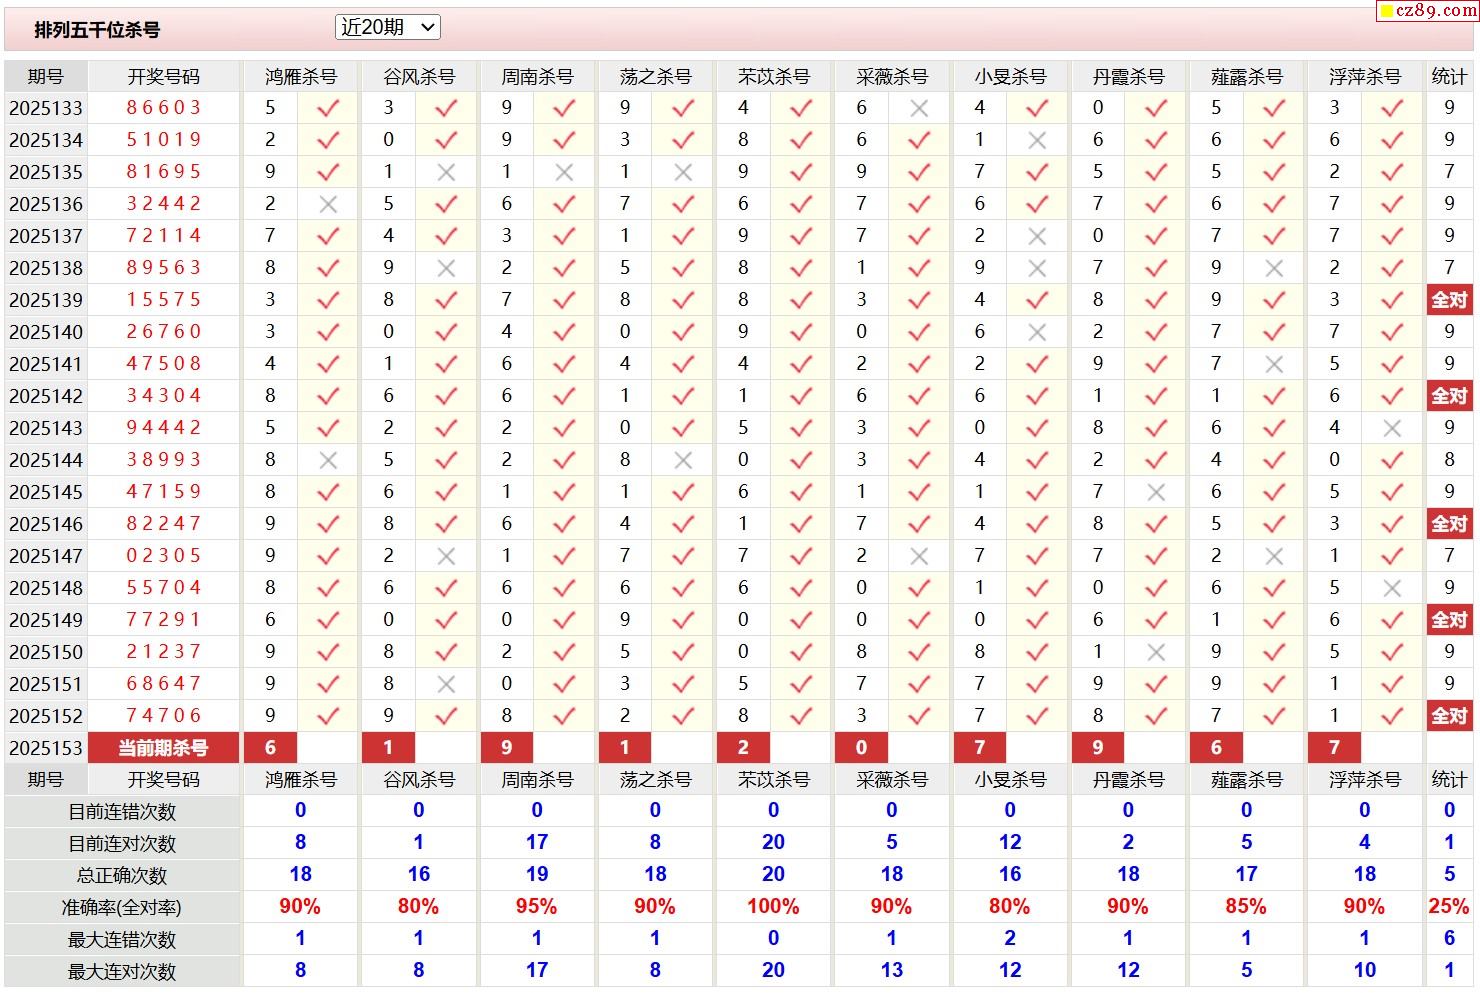
Task: Click the red 当前期杀号 label
Action: [163, 747]
